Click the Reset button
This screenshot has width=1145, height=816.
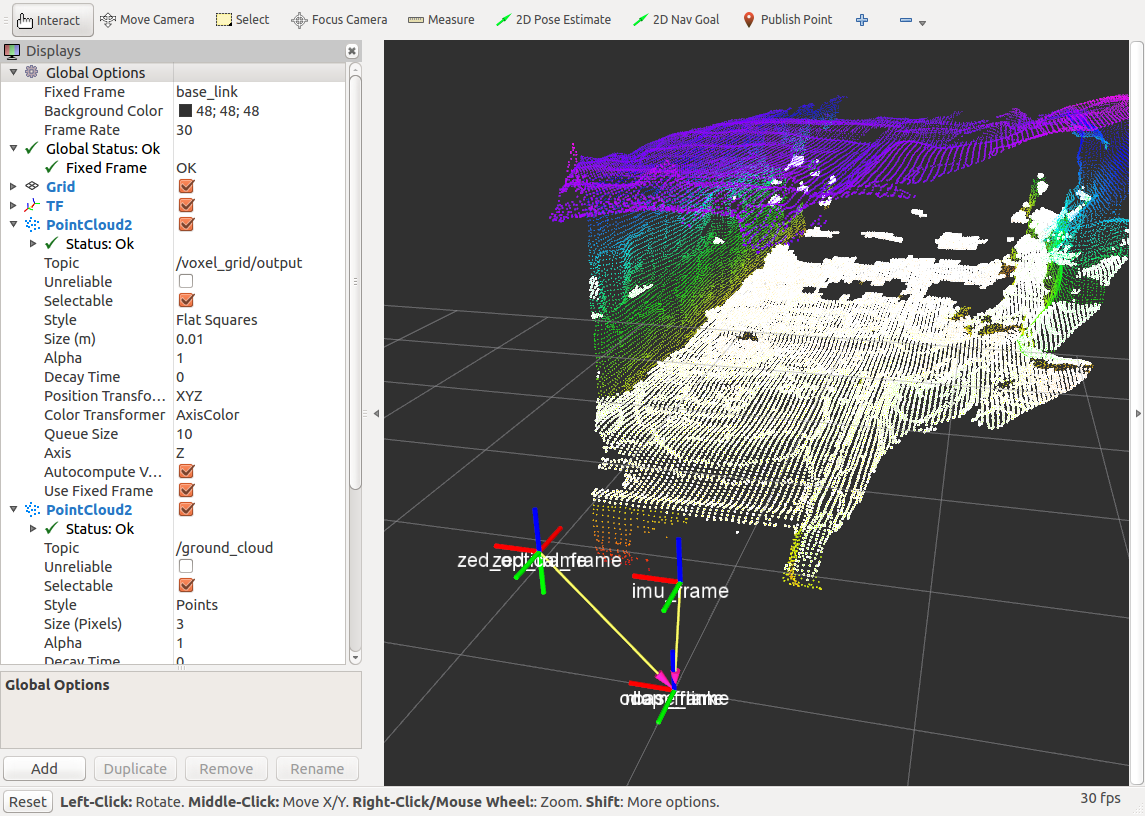(28, 802)
